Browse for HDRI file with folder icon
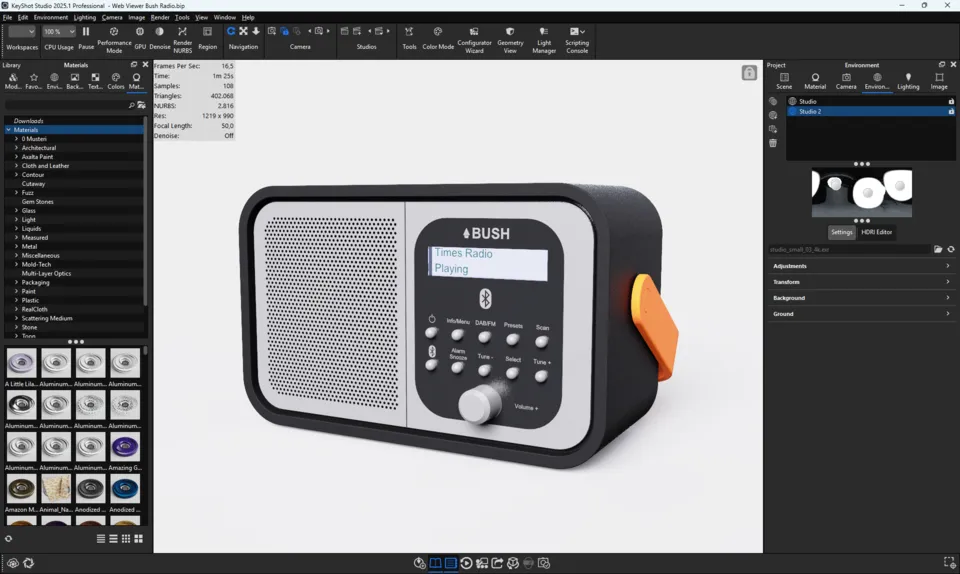 pos(938,249)
